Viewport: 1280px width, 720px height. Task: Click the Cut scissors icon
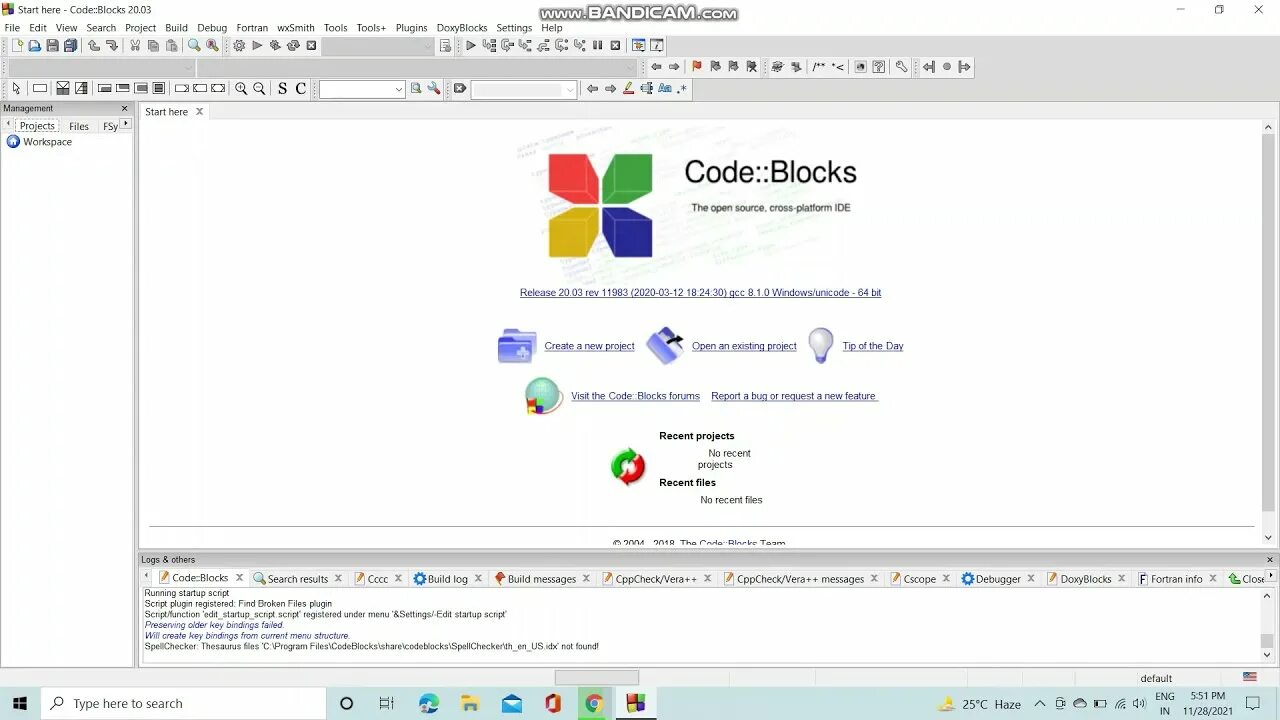[x=135, y=45]
